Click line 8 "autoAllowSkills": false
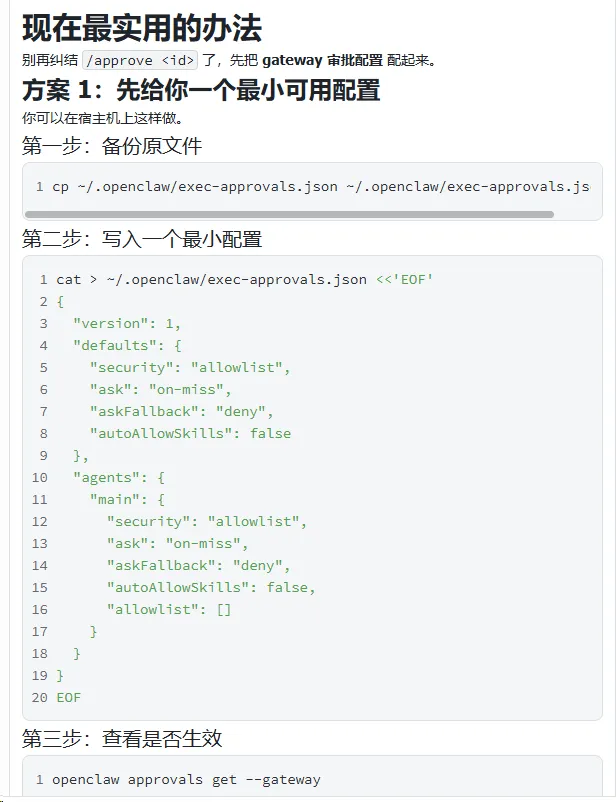Screen dimensions: 616x802 pyautogui.click(x=190, y=433)
